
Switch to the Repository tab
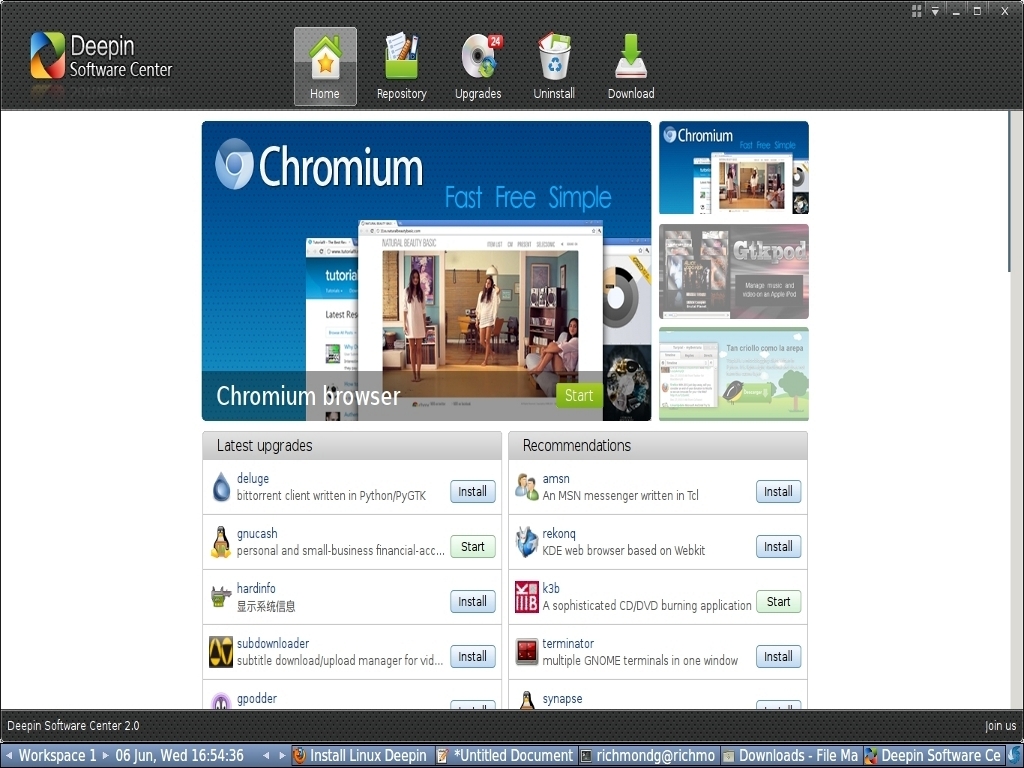pos(401,67)
